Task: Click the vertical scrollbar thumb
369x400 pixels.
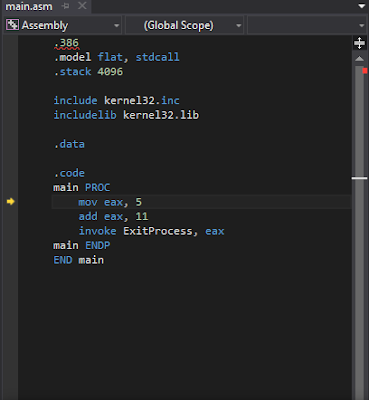Action: [x=359, y=233]
